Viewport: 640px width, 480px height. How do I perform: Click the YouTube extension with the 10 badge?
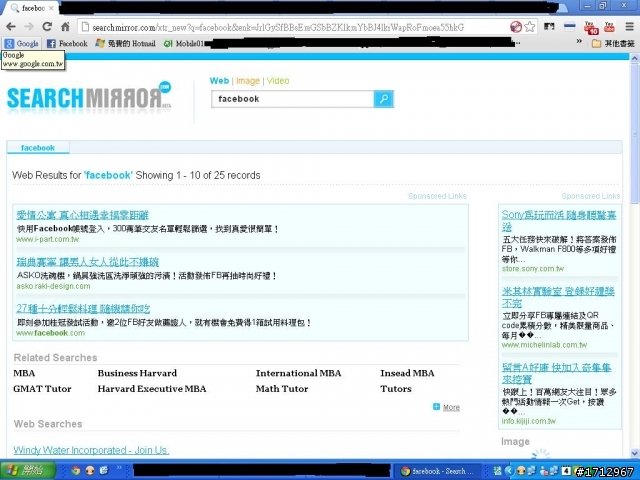(x=590, y=27)
